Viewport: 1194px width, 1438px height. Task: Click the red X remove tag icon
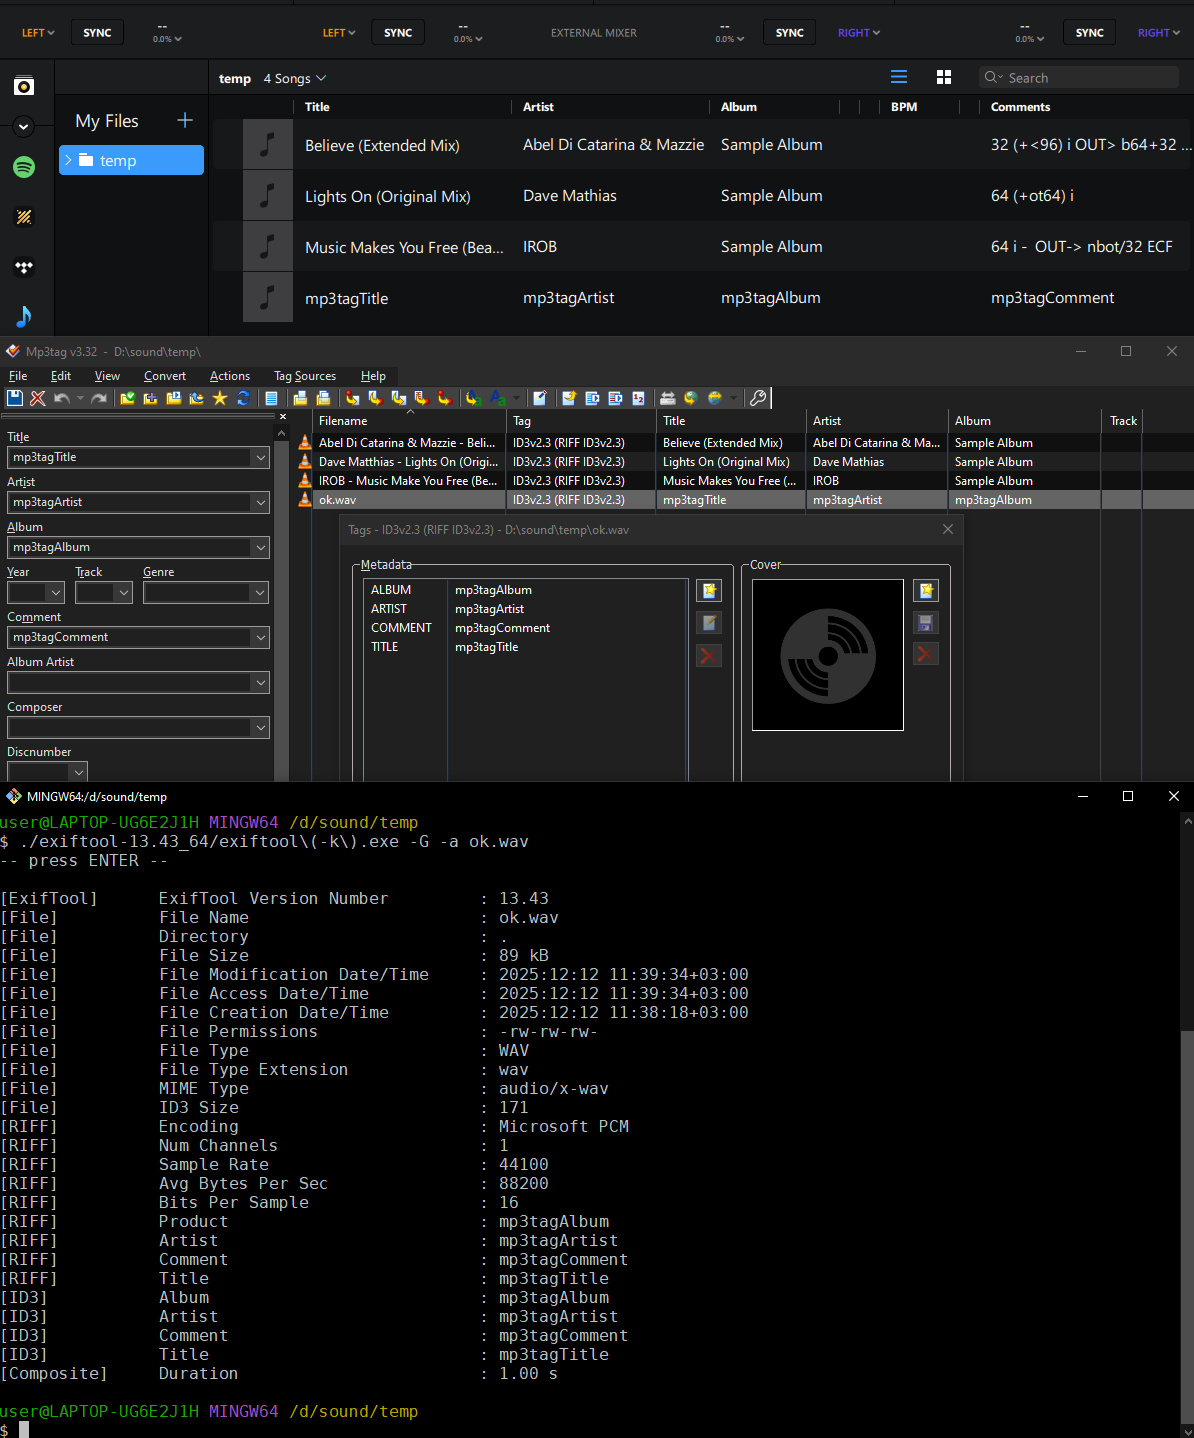tap(38, 398)
